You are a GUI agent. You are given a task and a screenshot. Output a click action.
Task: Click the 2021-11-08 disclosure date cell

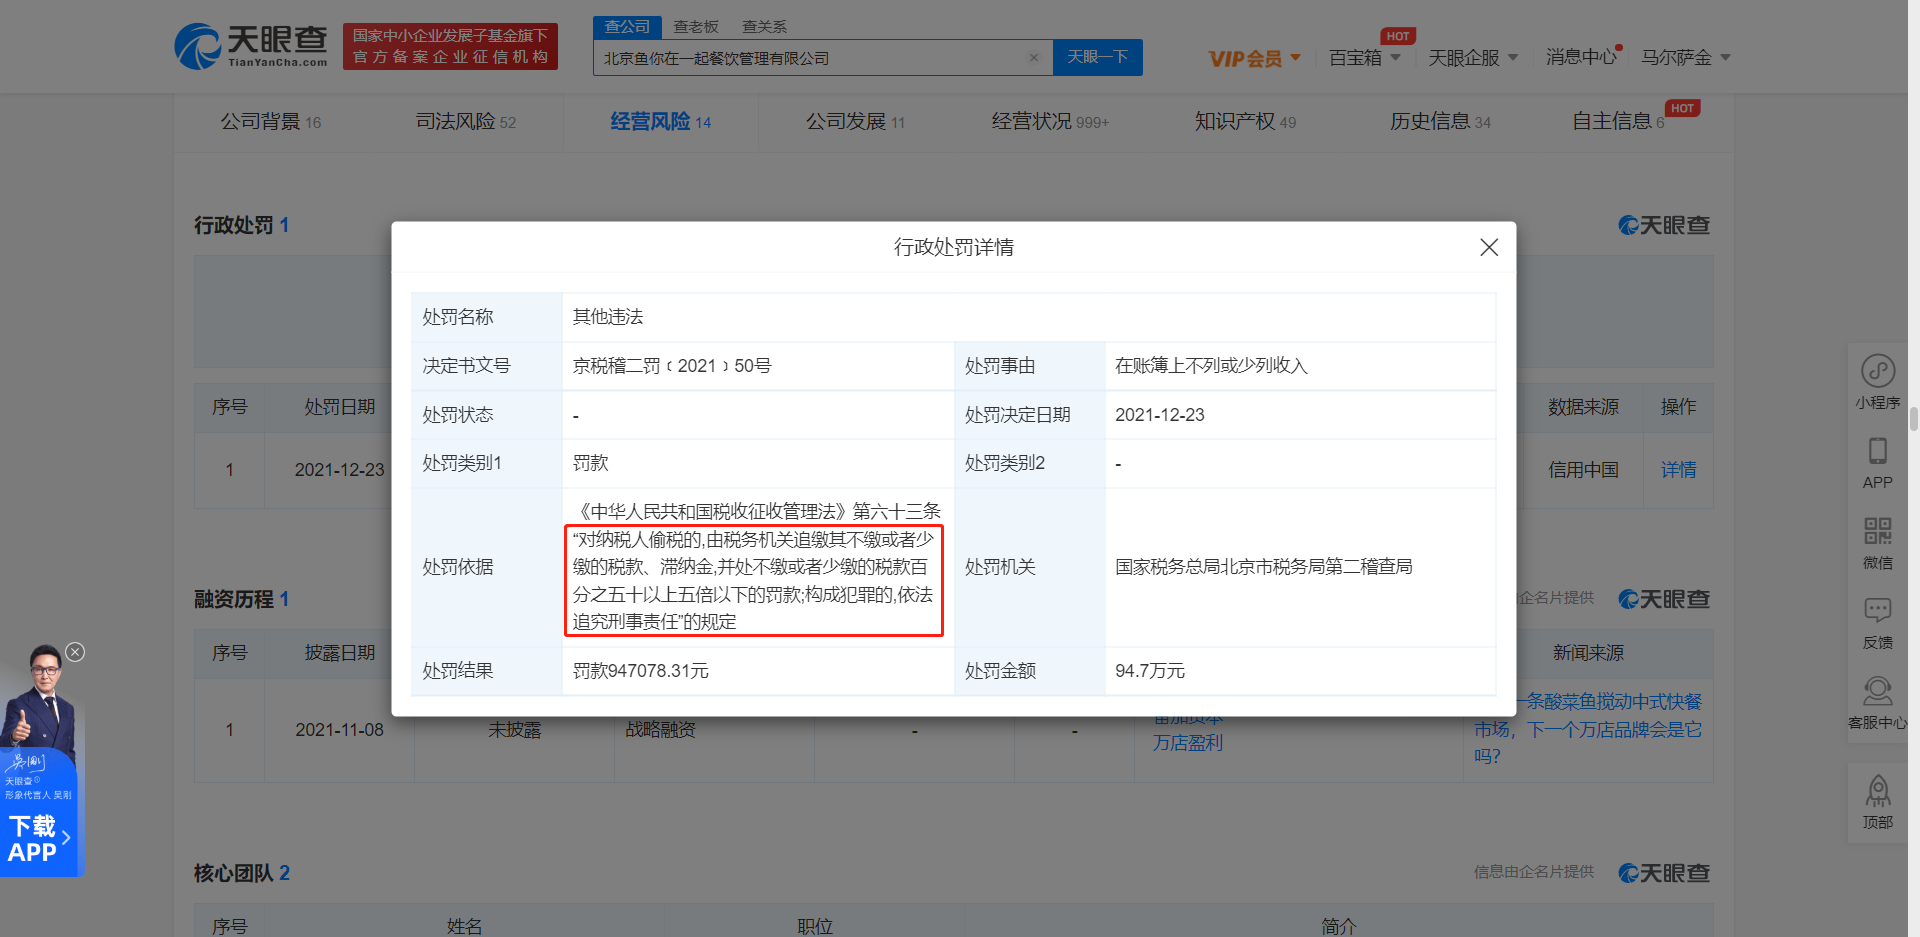[x=339, y=730]
